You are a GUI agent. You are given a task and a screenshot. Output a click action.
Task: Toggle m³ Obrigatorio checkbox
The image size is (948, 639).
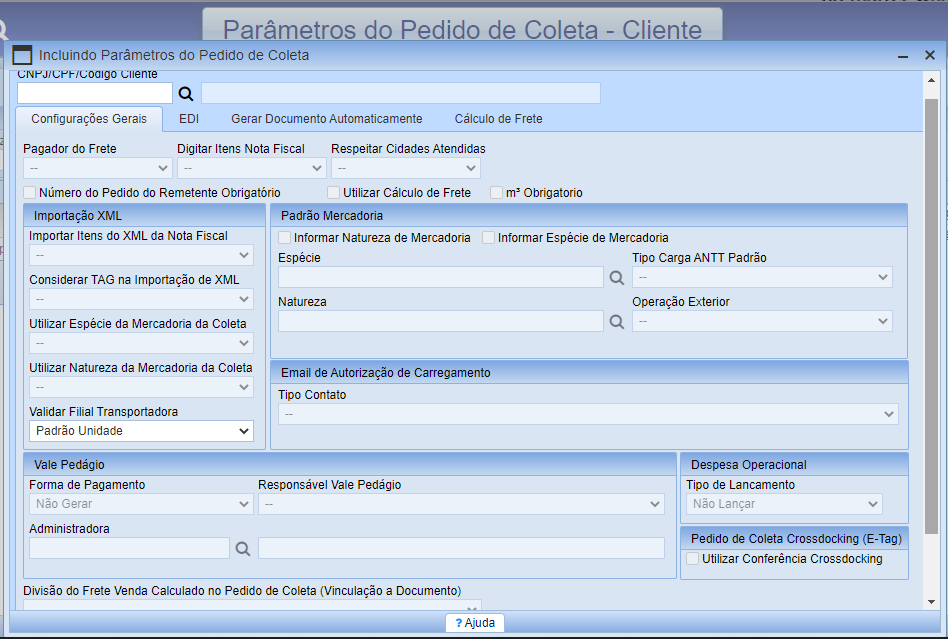point(496,193)
